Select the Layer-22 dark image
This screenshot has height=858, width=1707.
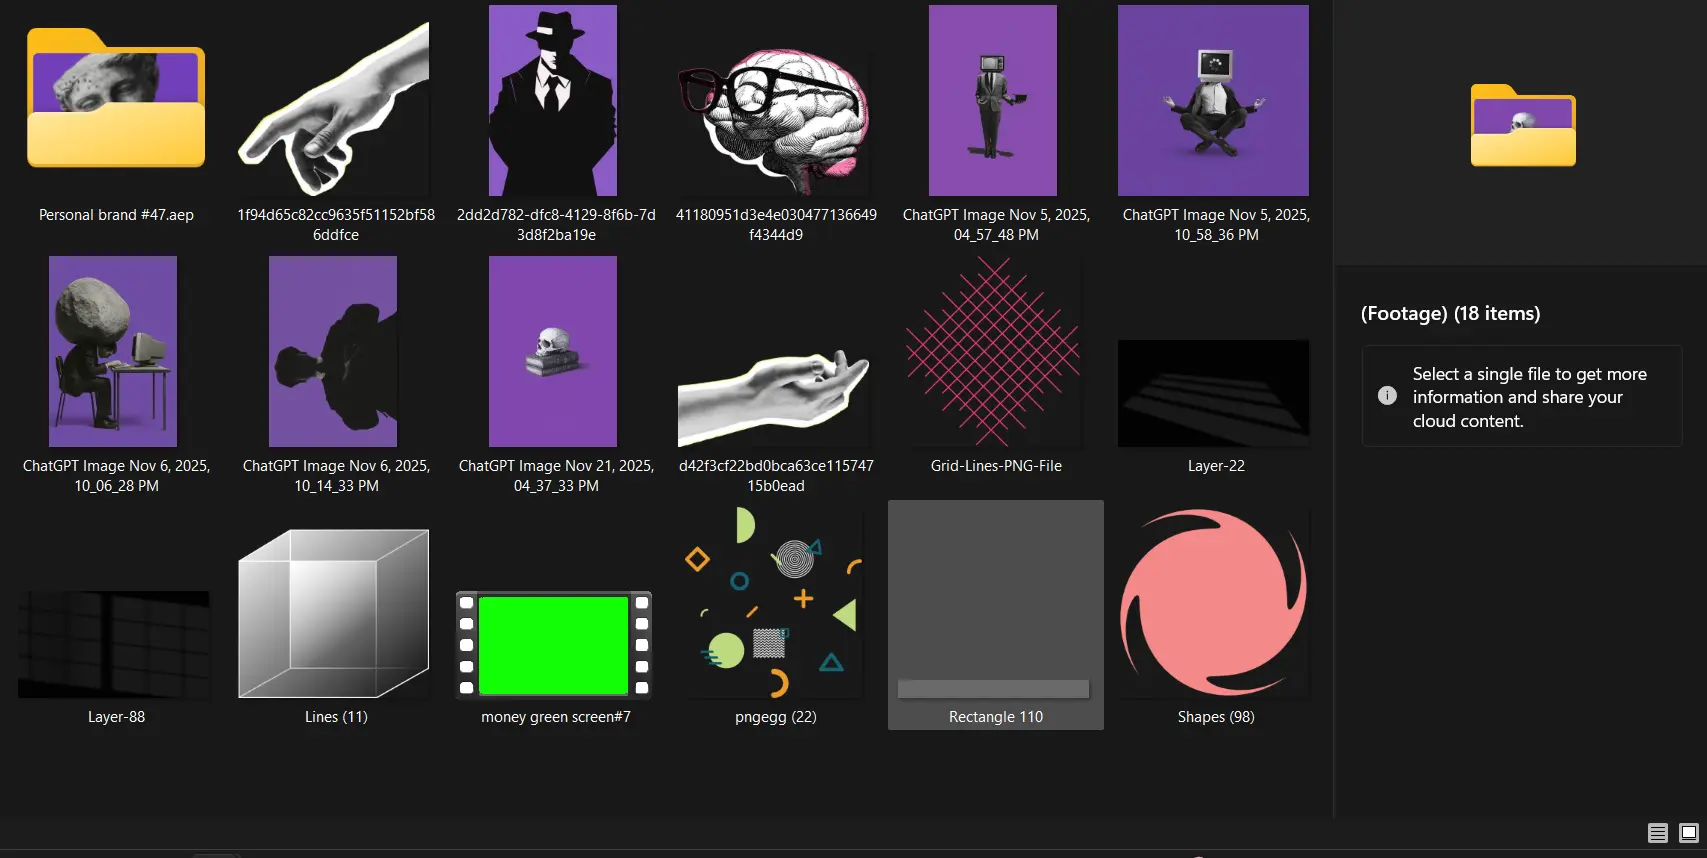[1213, 393]
